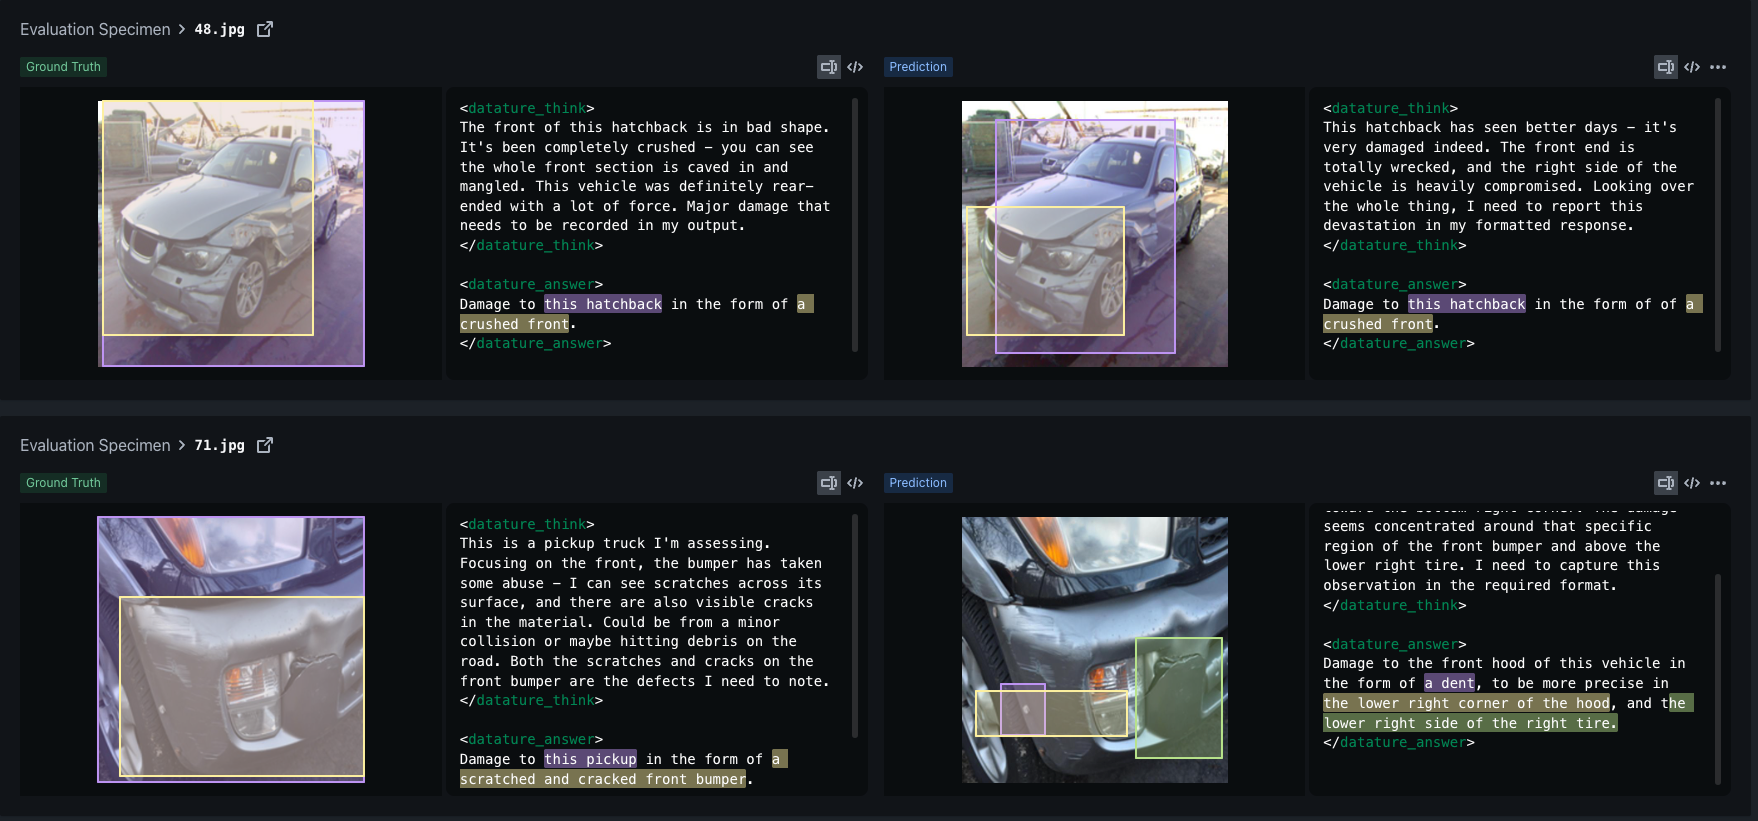Click the Prediction badge for 71.jpg

pos(918,483)
